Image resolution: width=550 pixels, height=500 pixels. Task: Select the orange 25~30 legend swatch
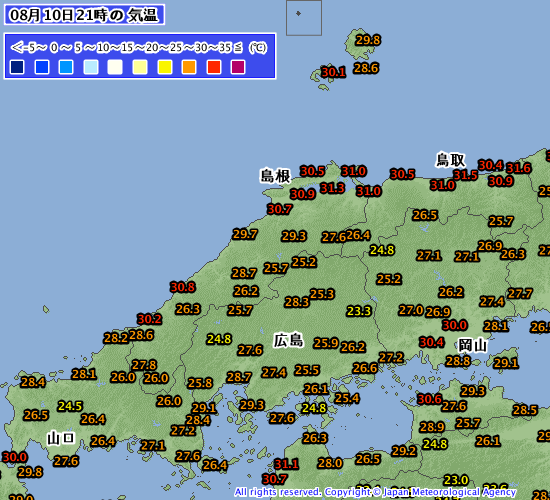tap(189, 67)
